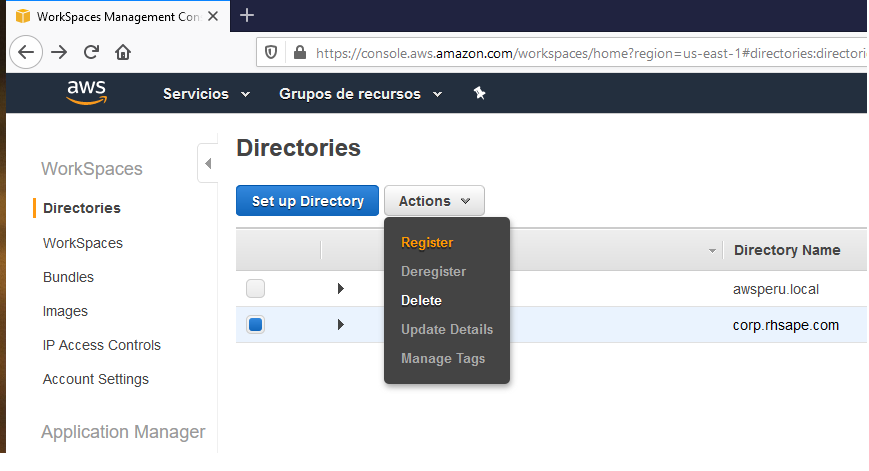Click the corp.rhsape.com directory name
869x471 pixels.
click(786, 325)
